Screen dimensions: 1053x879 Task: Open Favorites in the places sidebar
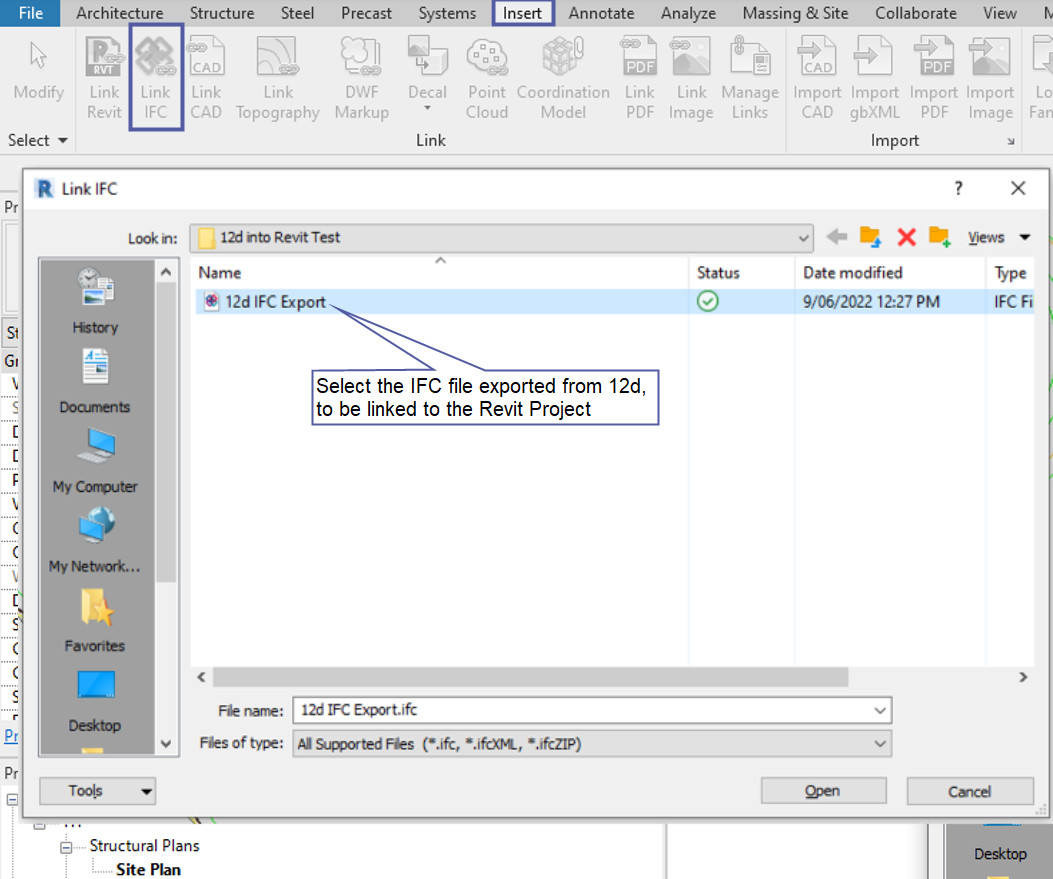[95, 620]
